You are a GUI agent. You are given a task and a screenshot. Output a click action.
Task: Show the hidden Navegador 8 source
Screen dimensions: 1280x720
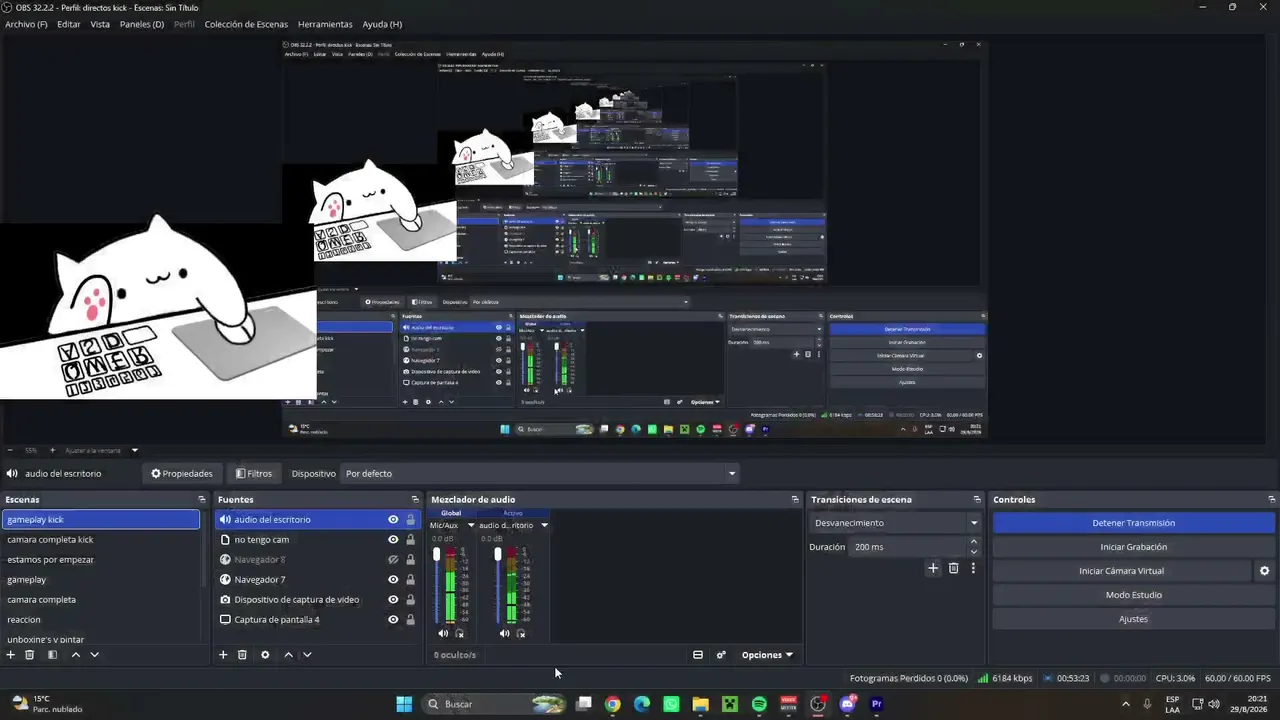[393, 560]
